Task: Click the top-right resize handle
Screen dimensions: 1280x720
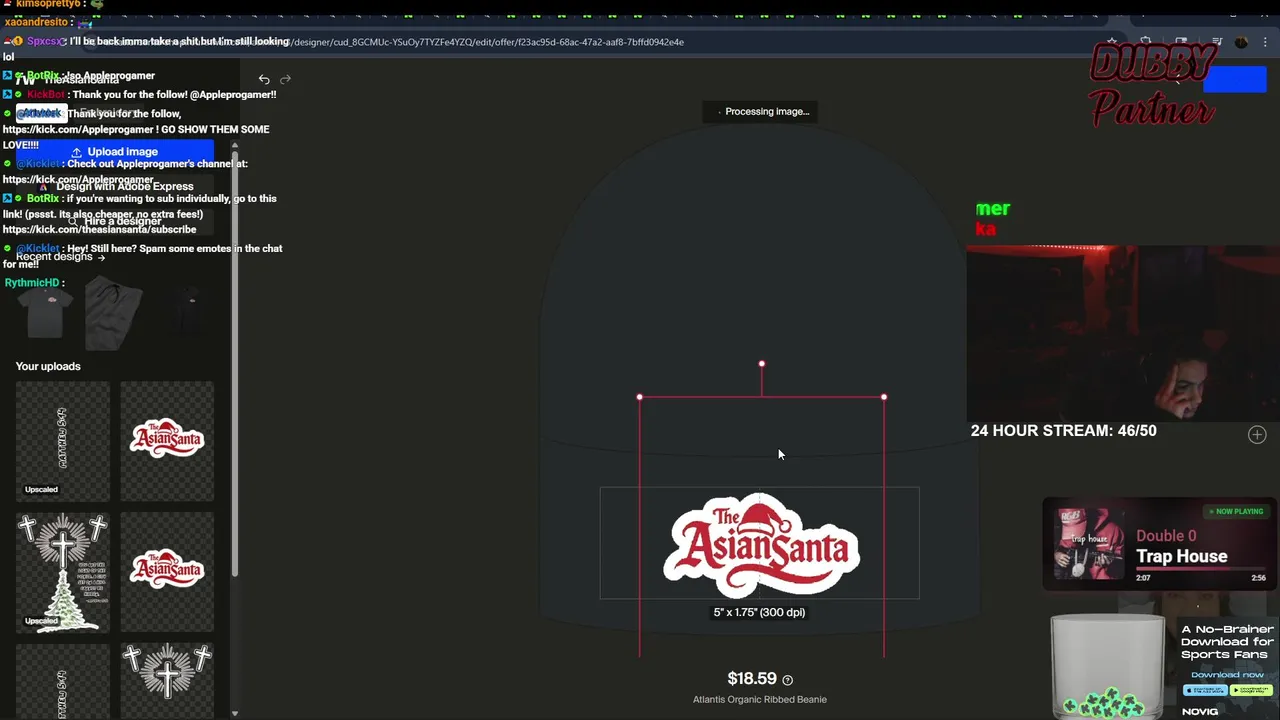Action: click(884, 397)
